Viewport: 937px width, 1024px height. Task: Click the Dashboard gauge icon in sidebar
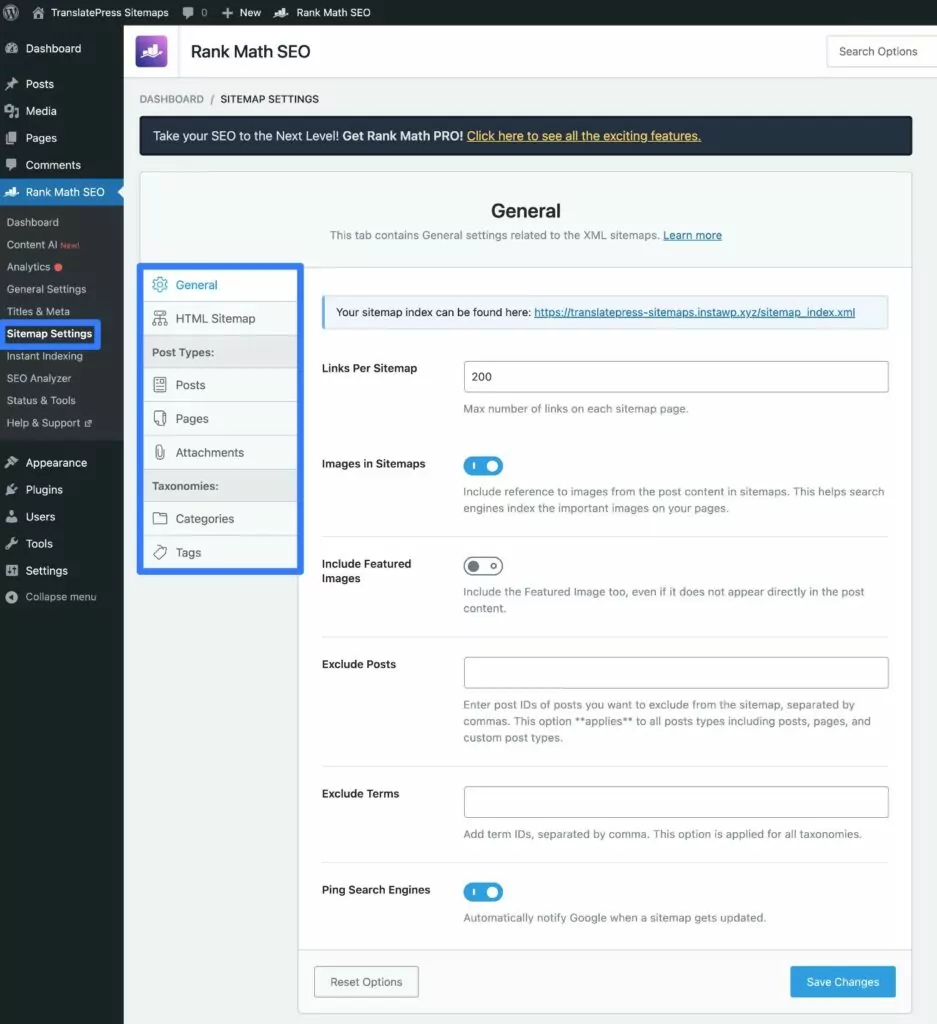(12, 48)
